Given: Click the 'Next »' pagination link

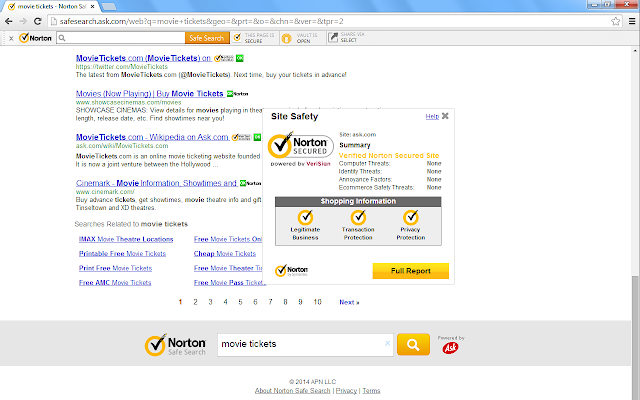Looking at the screenshot, I should click(x=349, y=302).
